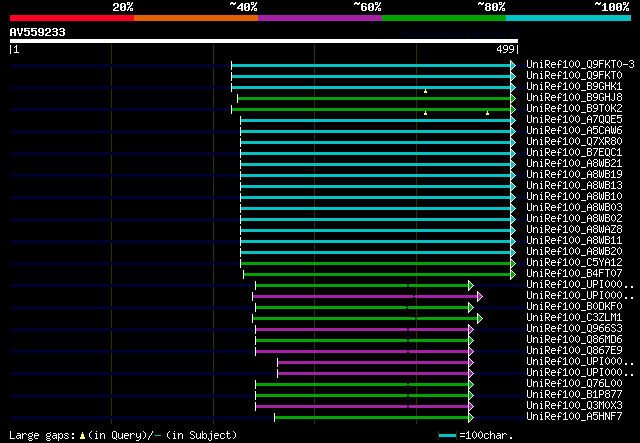
Task: Click the UniRef100_A8WB20 label
Action: [x=574, y=252]
